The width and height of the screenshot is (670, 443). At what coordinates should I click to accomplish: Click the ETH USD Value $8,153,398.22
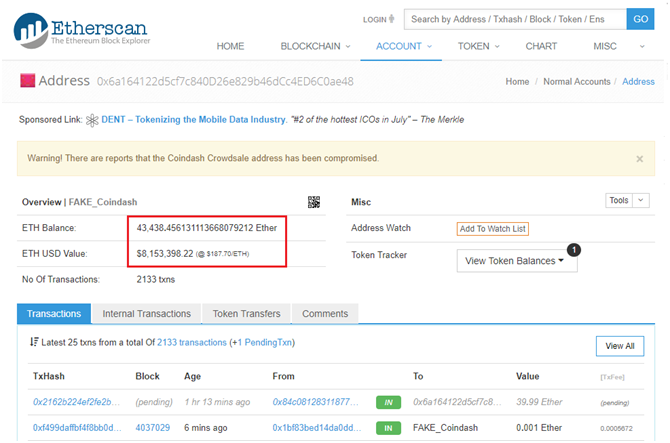(x=165, y=254)
